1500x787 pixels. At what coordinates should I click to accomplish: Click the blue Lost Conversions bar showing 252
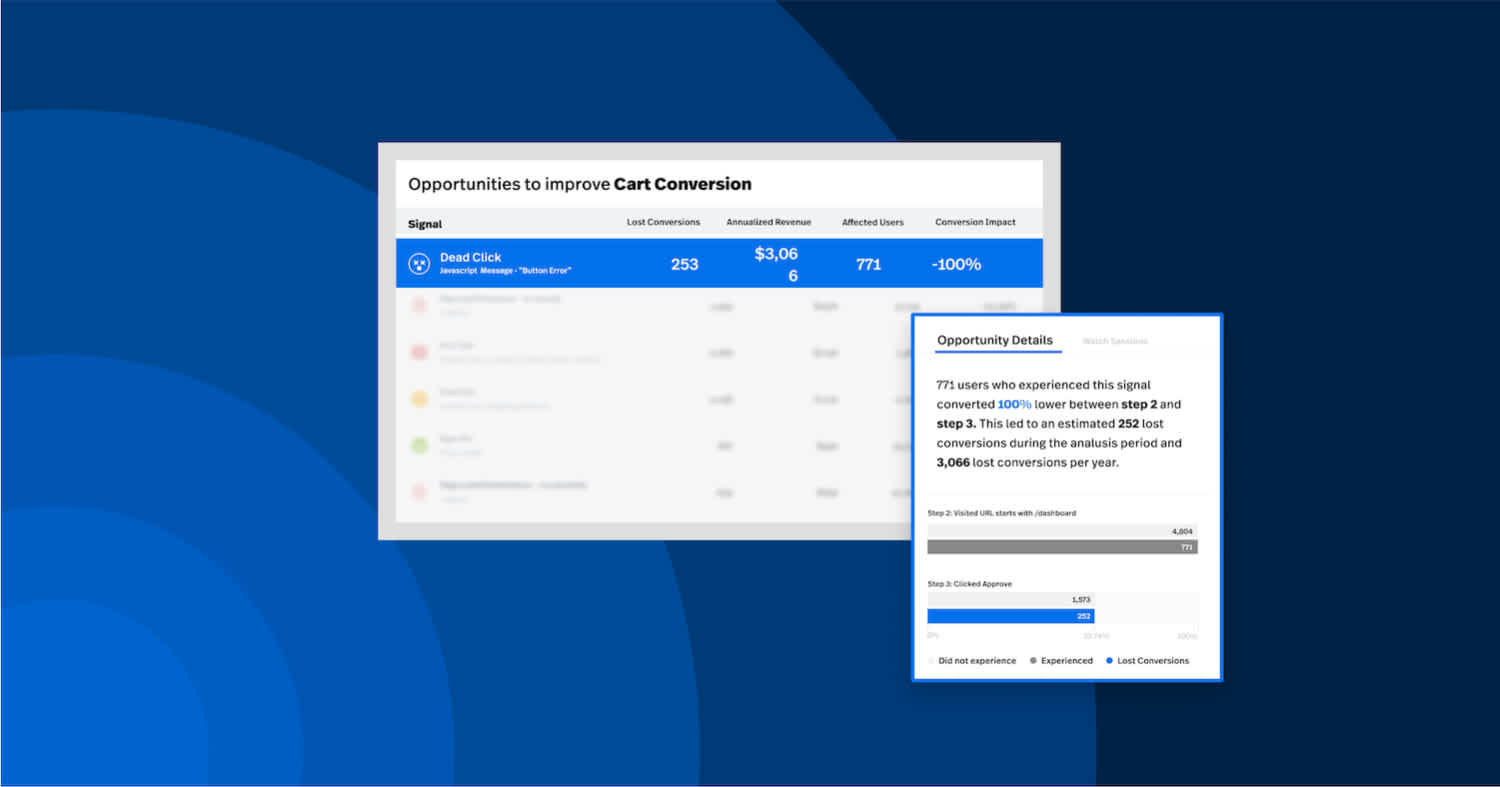[1011, 616]
